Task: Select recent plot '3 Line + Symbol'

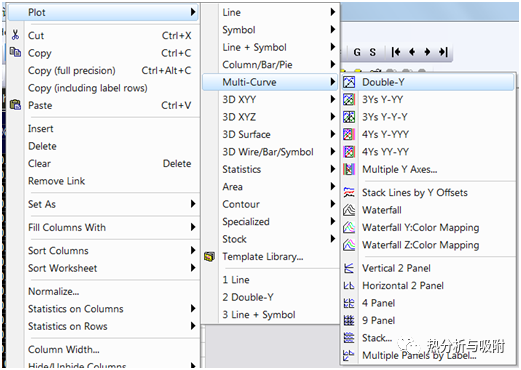Action: click(x=270, y=314)
